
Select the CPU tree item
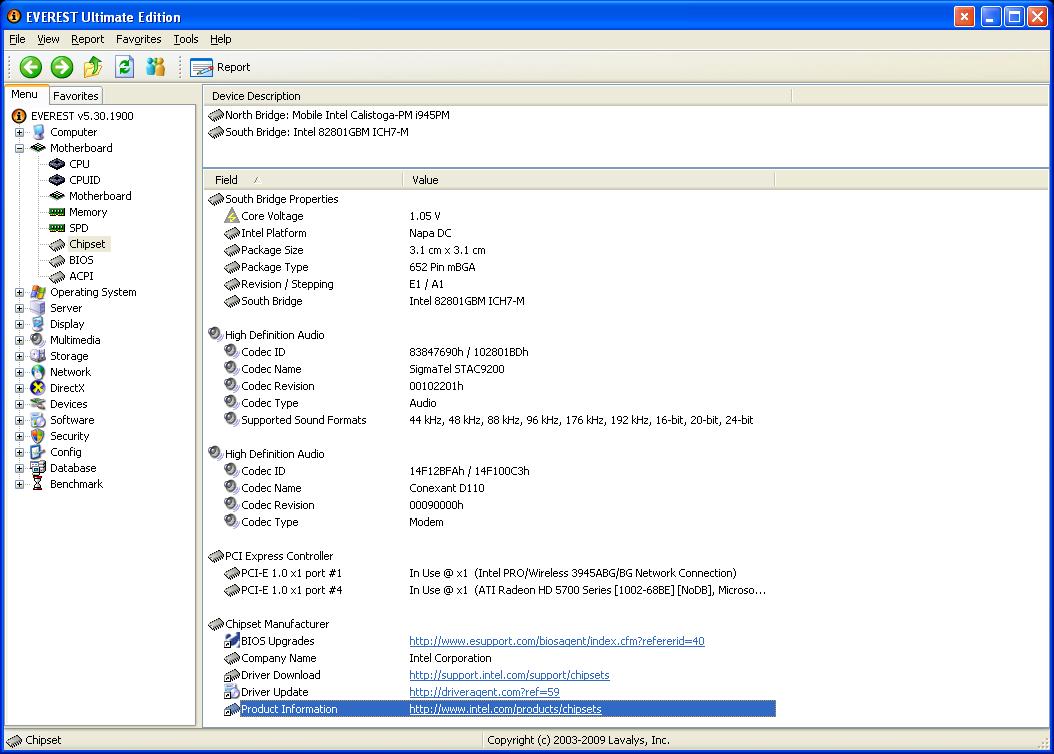click(x=79, y=164)
